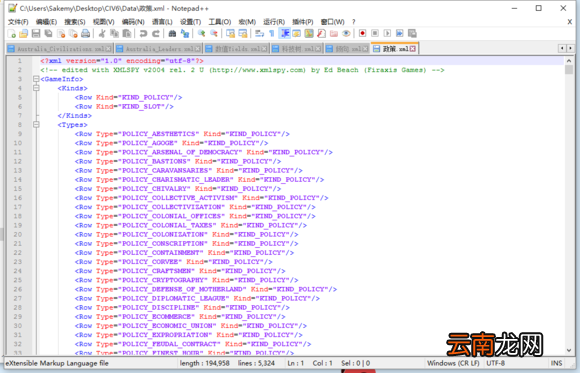Click the Zoom Out toolbar icon

[x=213, y=34]
